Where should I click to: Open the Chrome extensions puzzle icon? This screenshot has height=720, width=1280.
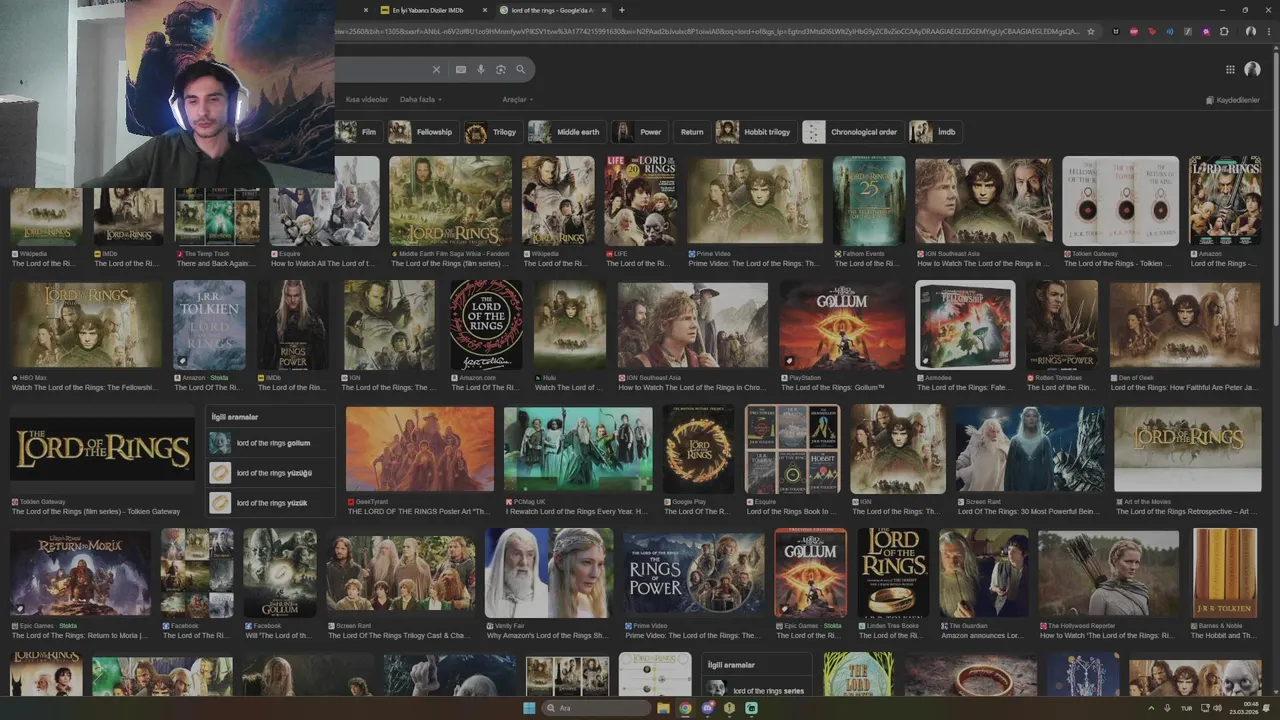(1224, 31)
